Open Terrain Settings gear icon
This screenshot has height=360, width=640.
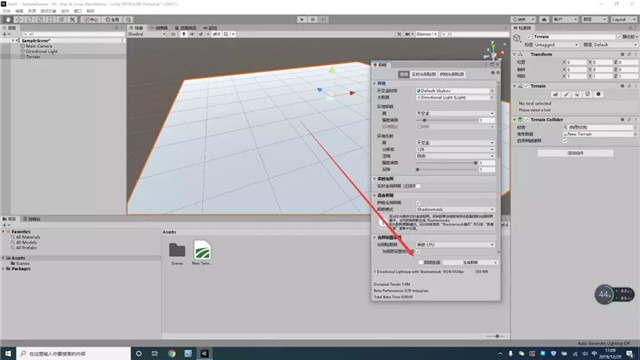click(598, 94)
